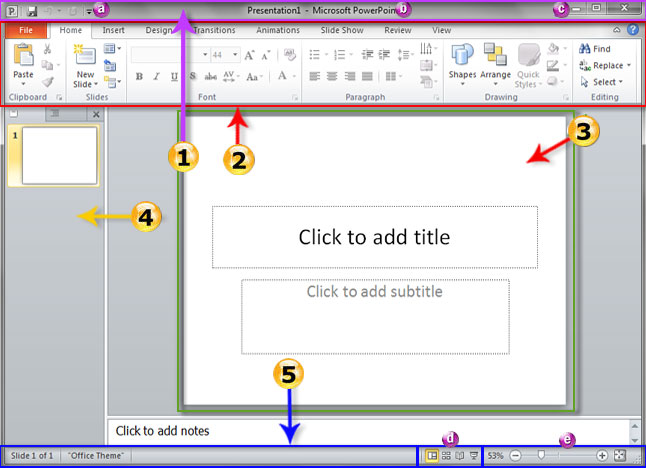
Task: Switch to Slide Sorter view in status bar
Action: pyautogui.click(x=446, y=456)
